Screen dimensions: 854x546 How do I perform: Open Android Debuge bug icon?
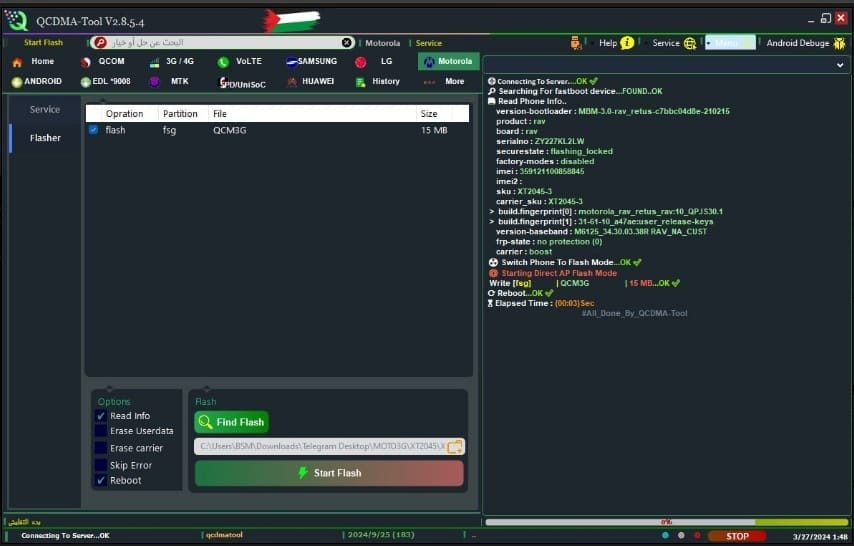(839, 43)
